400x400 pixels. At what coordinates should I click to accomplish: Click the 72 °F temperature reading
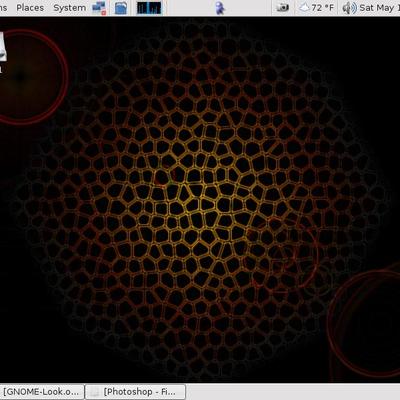[323, 8]
